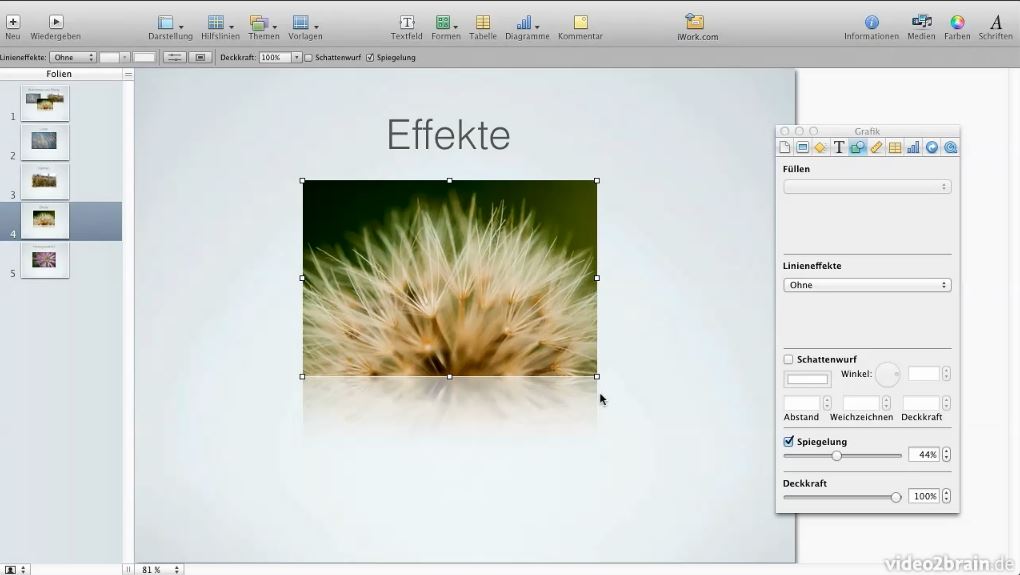The image size is (1020, 575).
Task: Click the inspector Deckkraft opacity slider
Action: [x=842, y=497]
